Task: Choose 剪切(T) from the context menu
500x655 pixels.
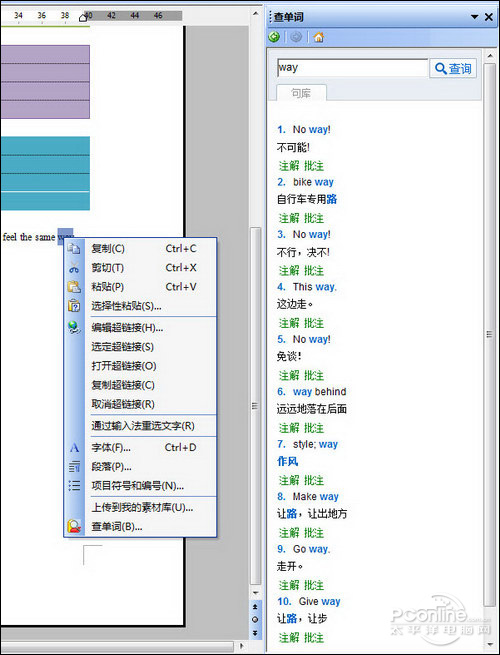Action: coord(141,268)
